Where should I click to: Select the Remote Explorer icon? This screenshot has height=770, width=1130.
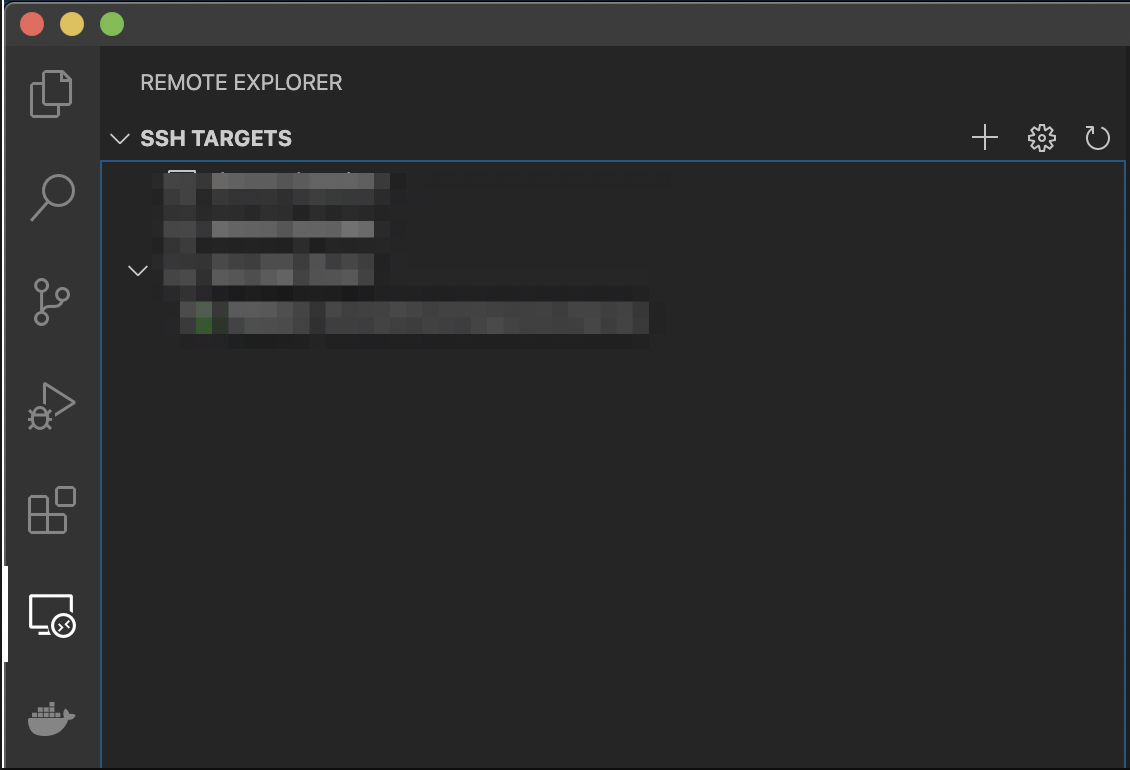click(x=52, y=617)
